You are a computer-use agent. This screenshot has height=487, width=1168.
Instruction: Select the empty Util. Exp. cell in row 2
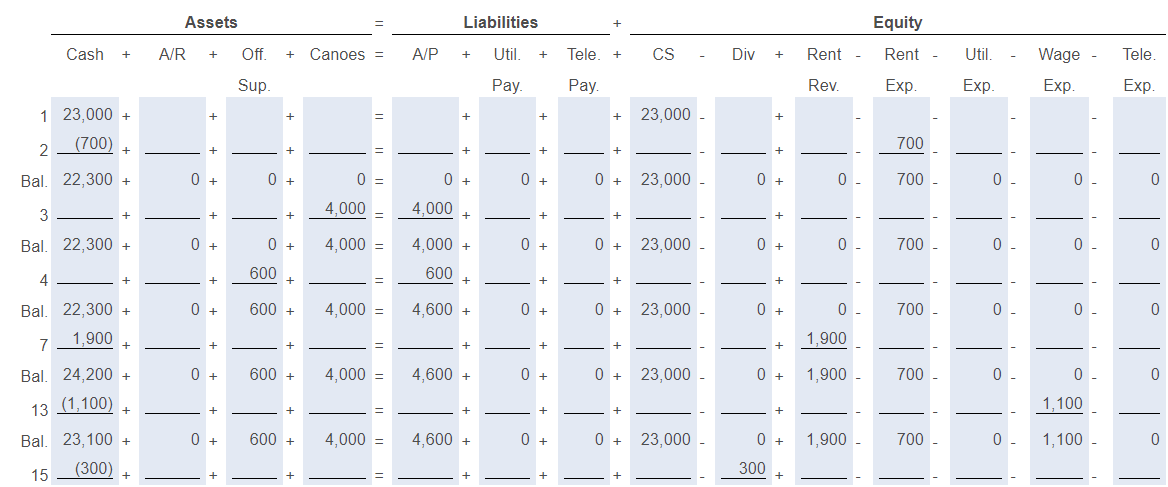979,144
